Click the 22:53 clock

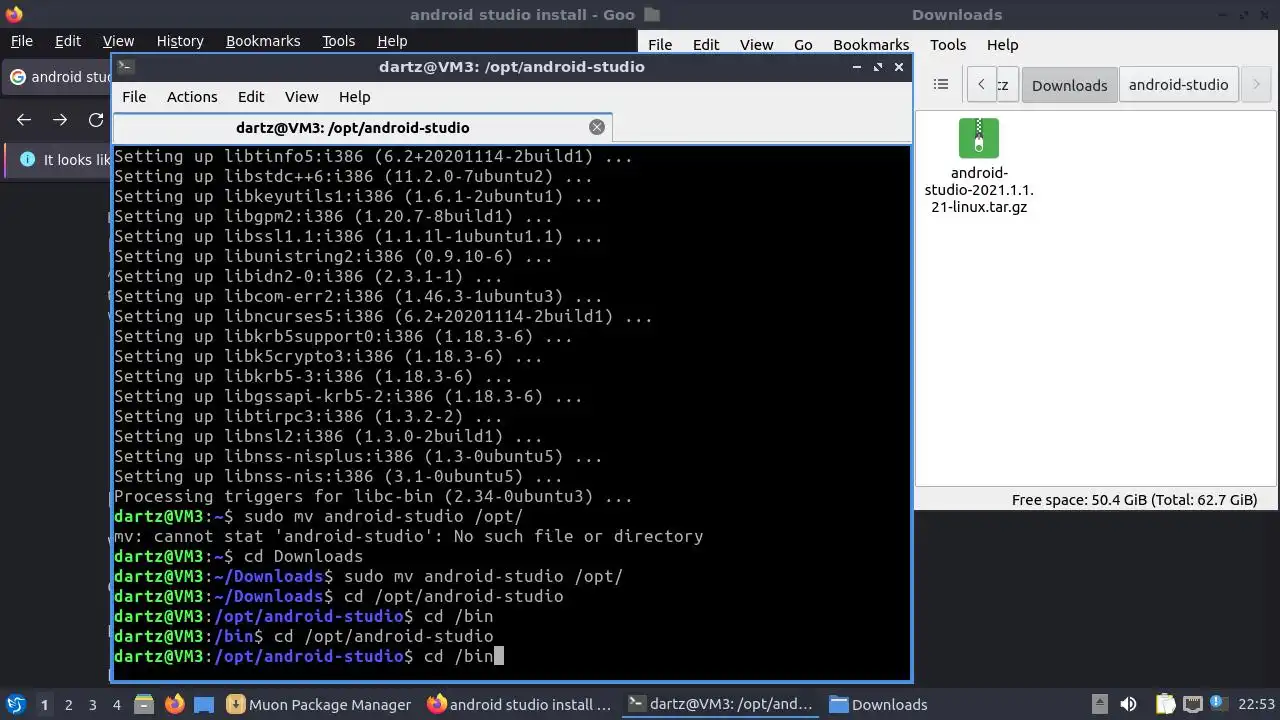1256,704
